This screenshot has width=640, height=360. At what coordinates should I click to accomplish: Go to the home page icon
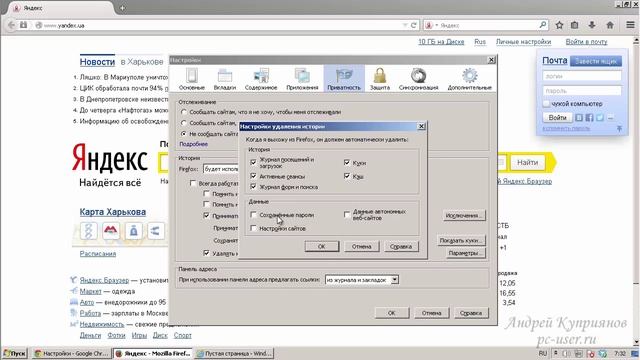tap(610, 25)
